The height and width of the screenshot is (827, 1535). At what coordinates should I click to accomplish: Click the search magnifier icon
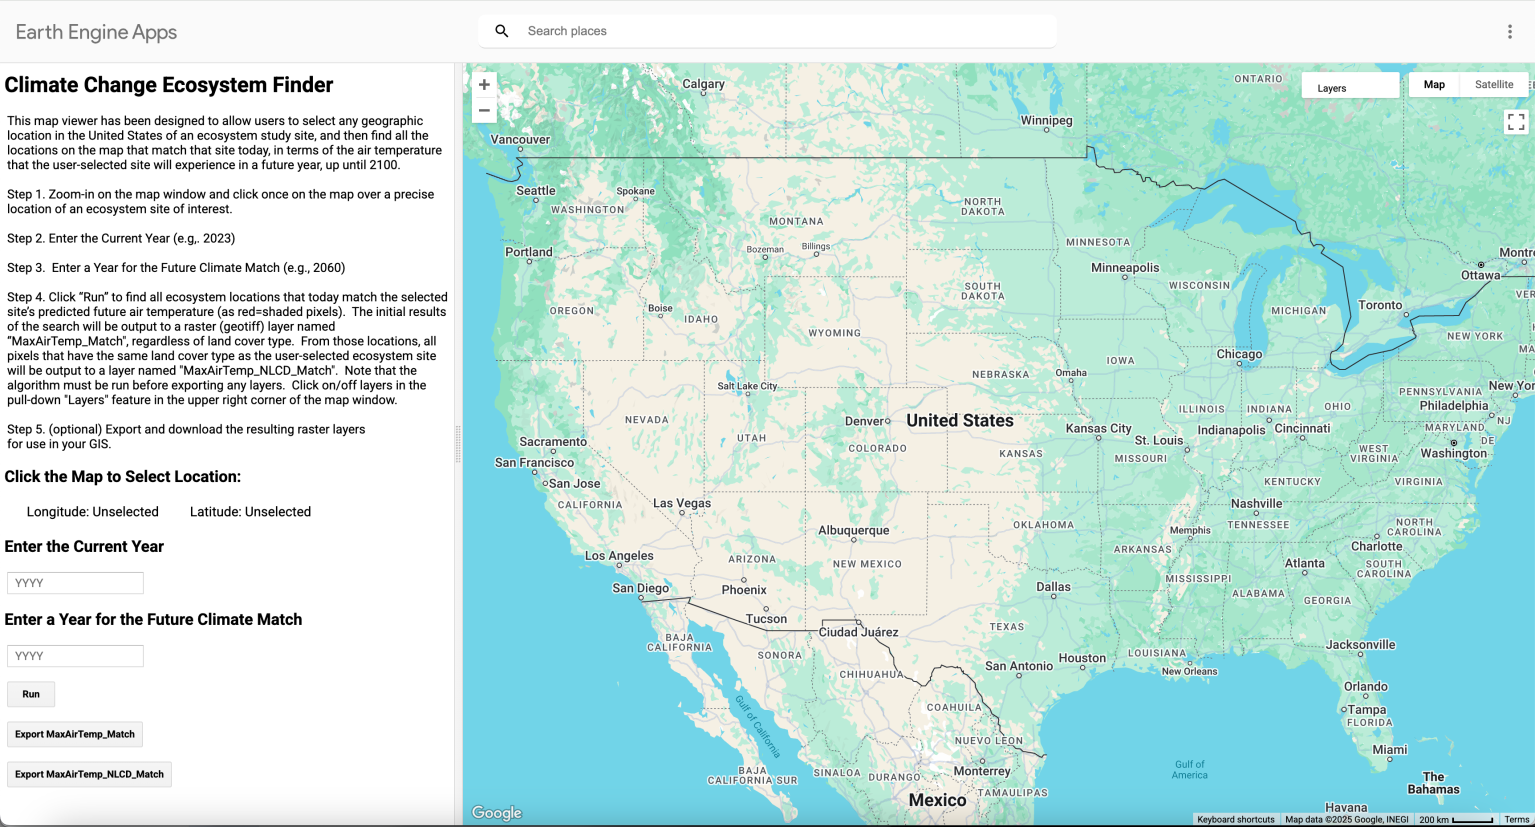click(502, 31)
